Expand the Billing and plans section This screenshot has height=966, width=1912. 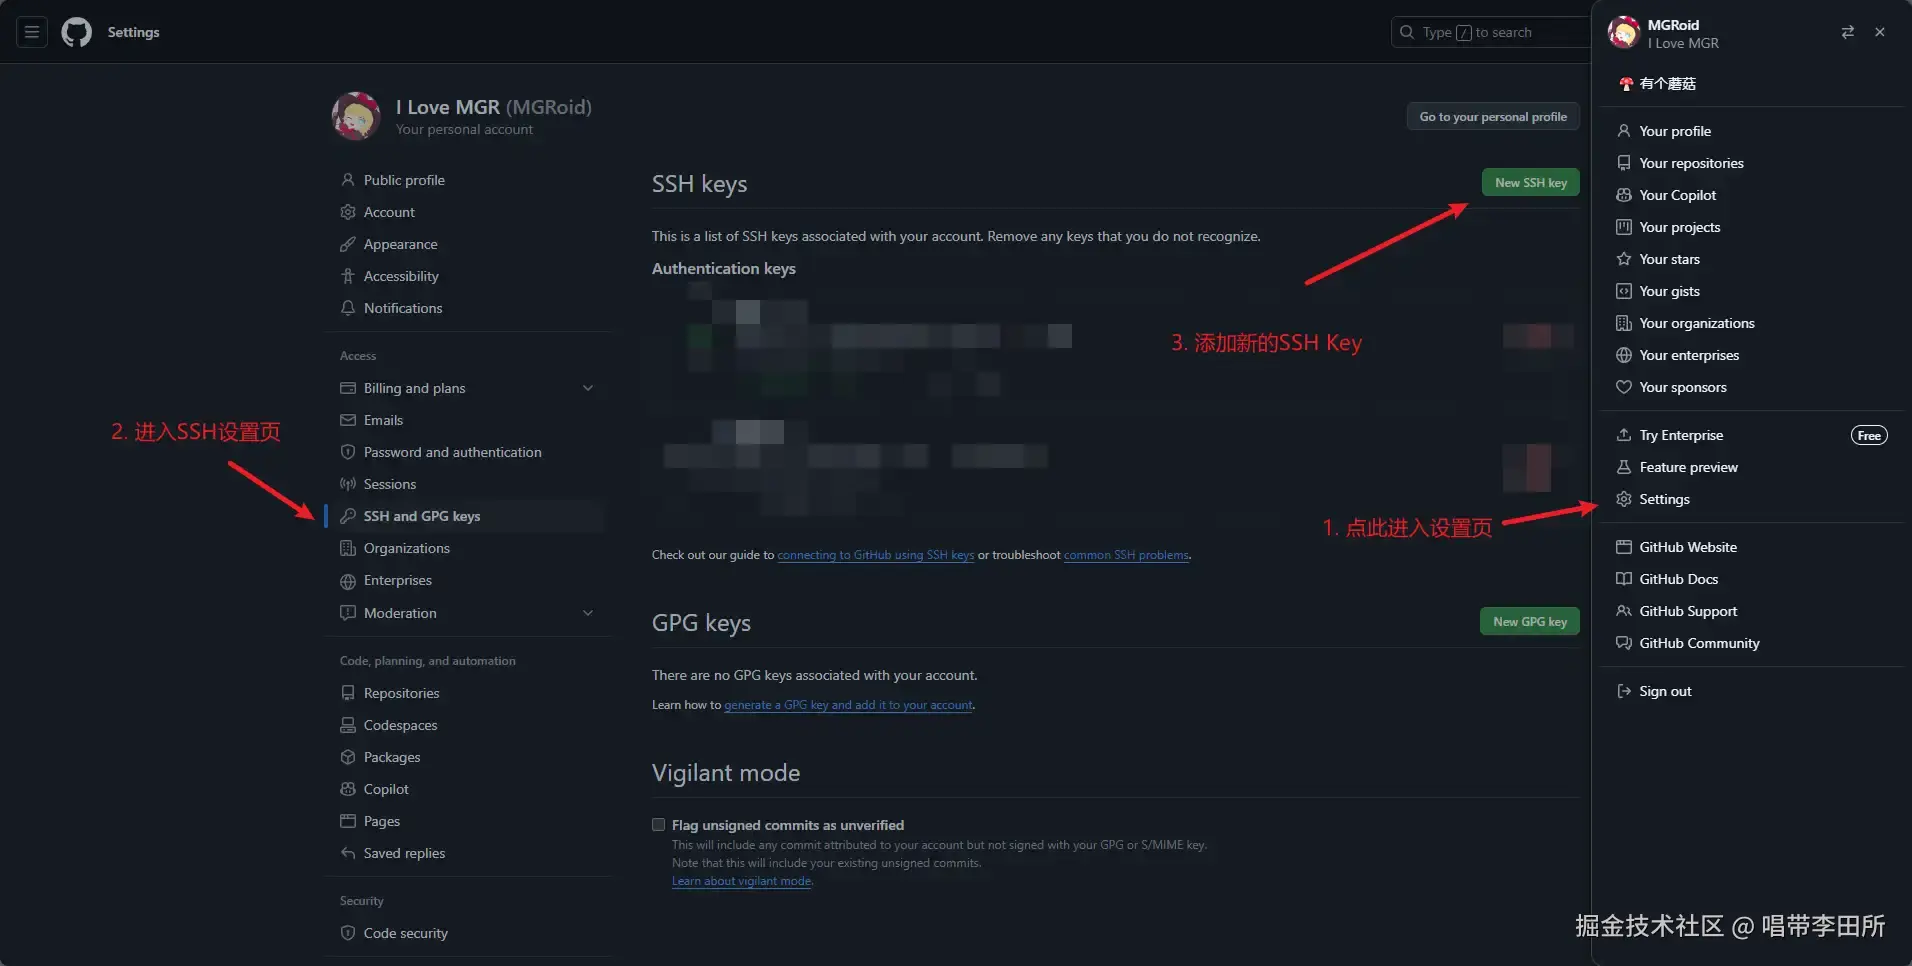(x=588, y=388)
